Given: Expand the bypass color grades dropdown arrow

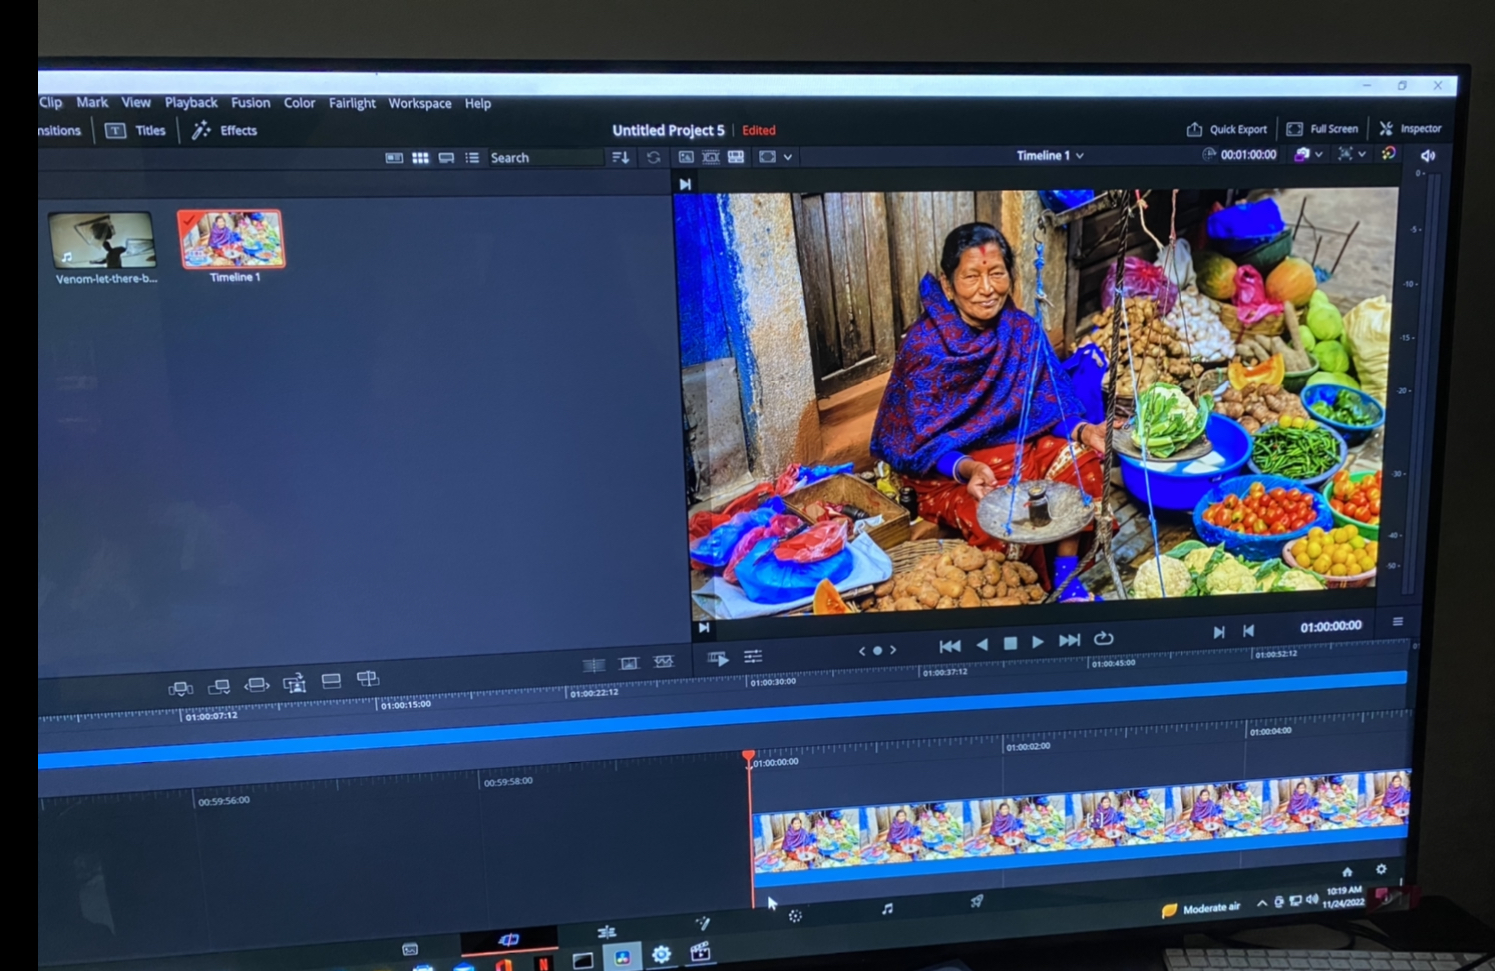Looking at the screenshot, I should (1318, 154).
